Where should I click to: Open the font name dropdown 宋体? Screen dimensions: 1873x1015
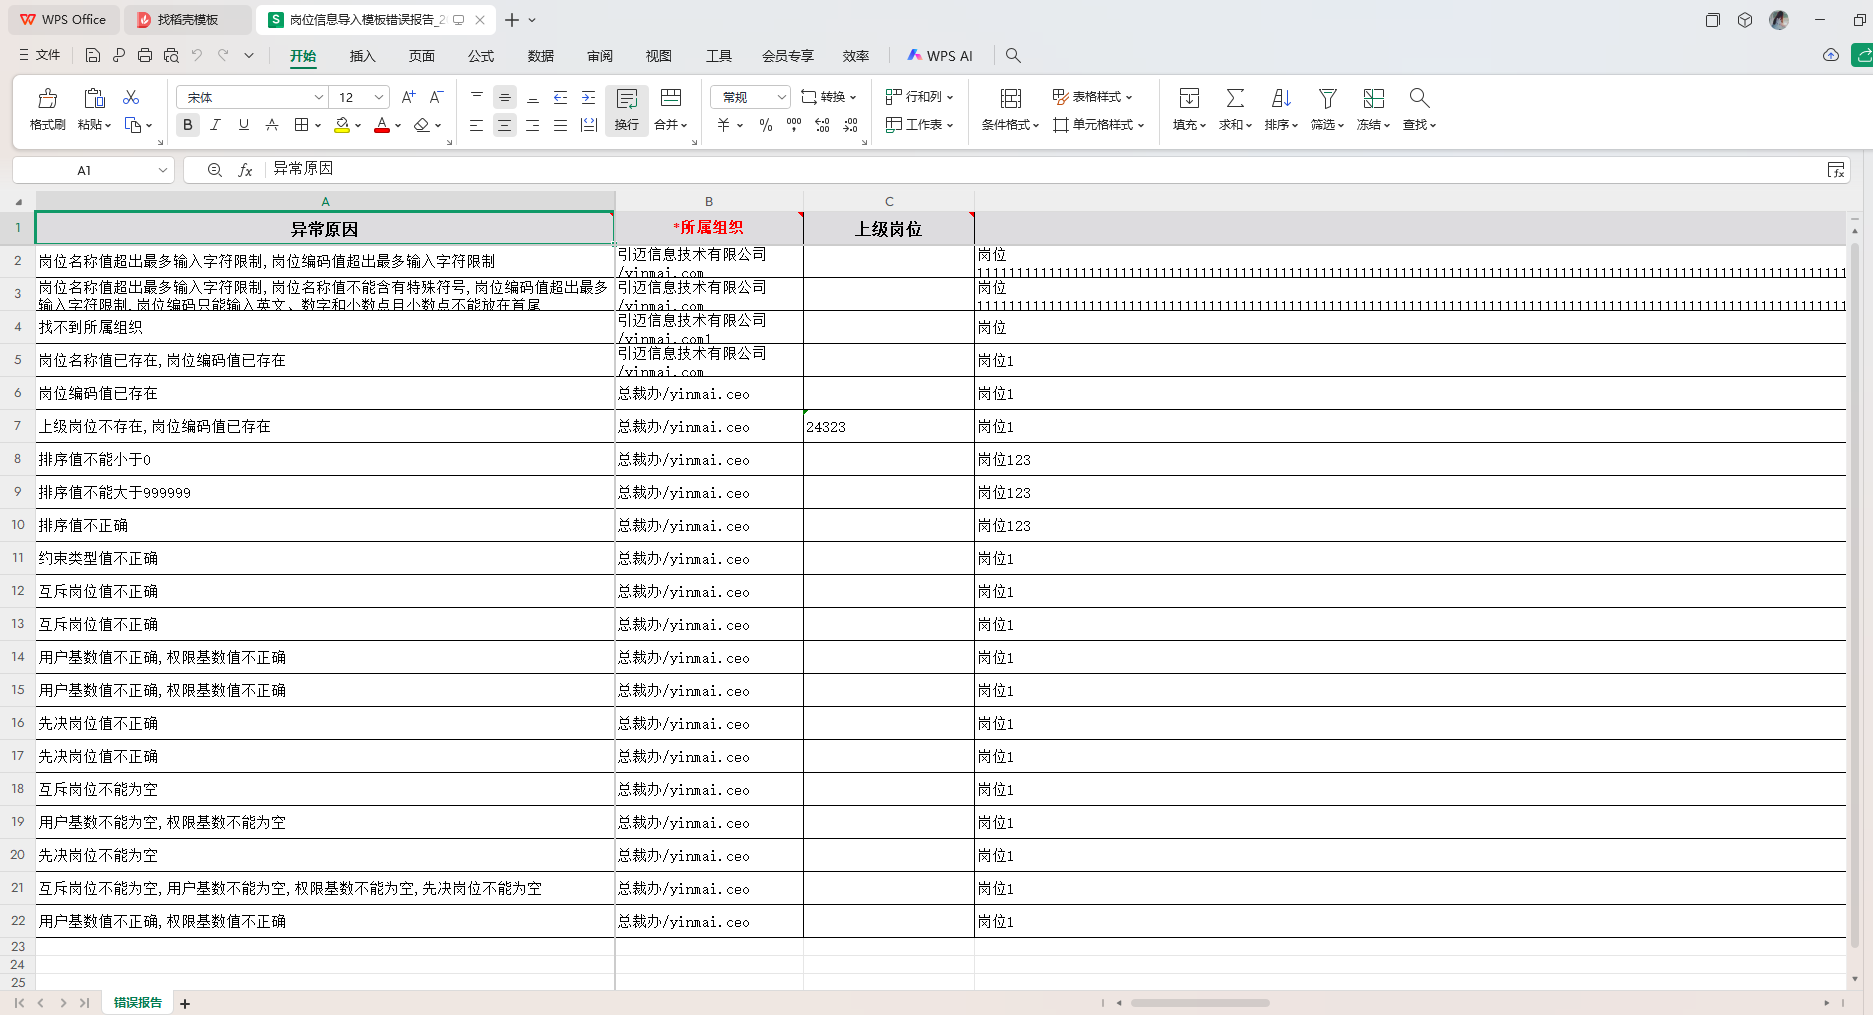click(318, 97)
